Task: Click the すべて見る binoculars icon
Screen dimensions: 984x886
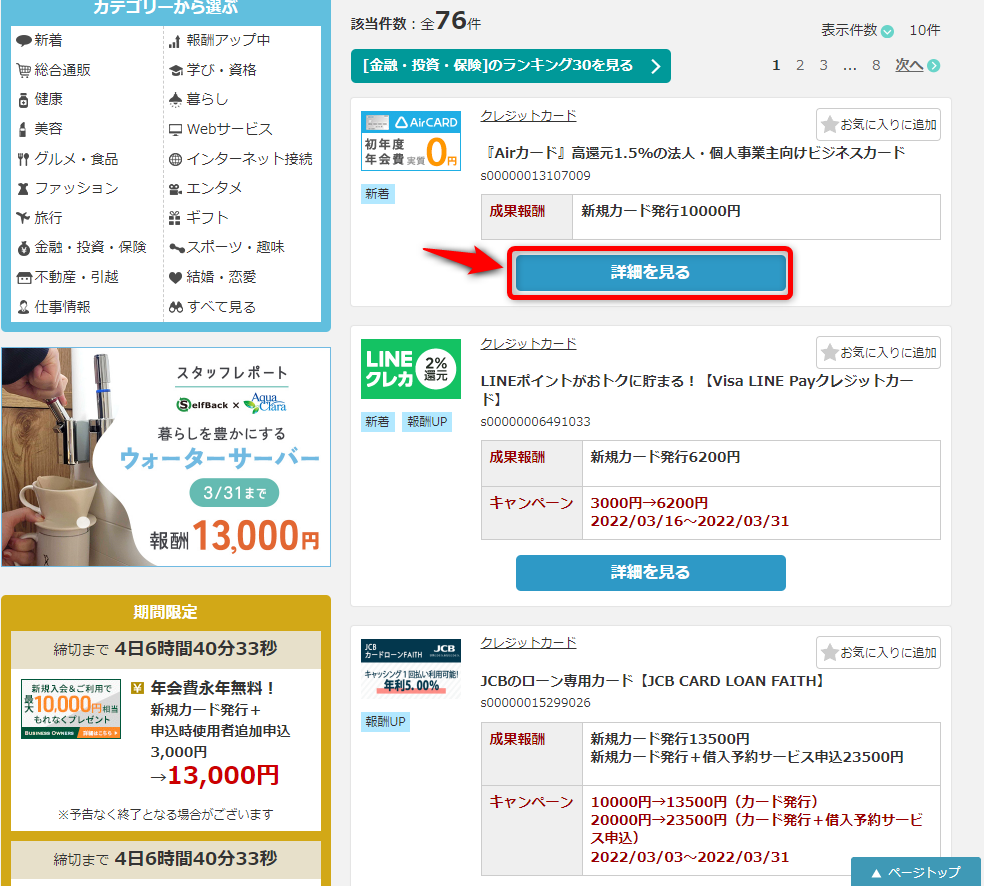Action: pos(176,307)
